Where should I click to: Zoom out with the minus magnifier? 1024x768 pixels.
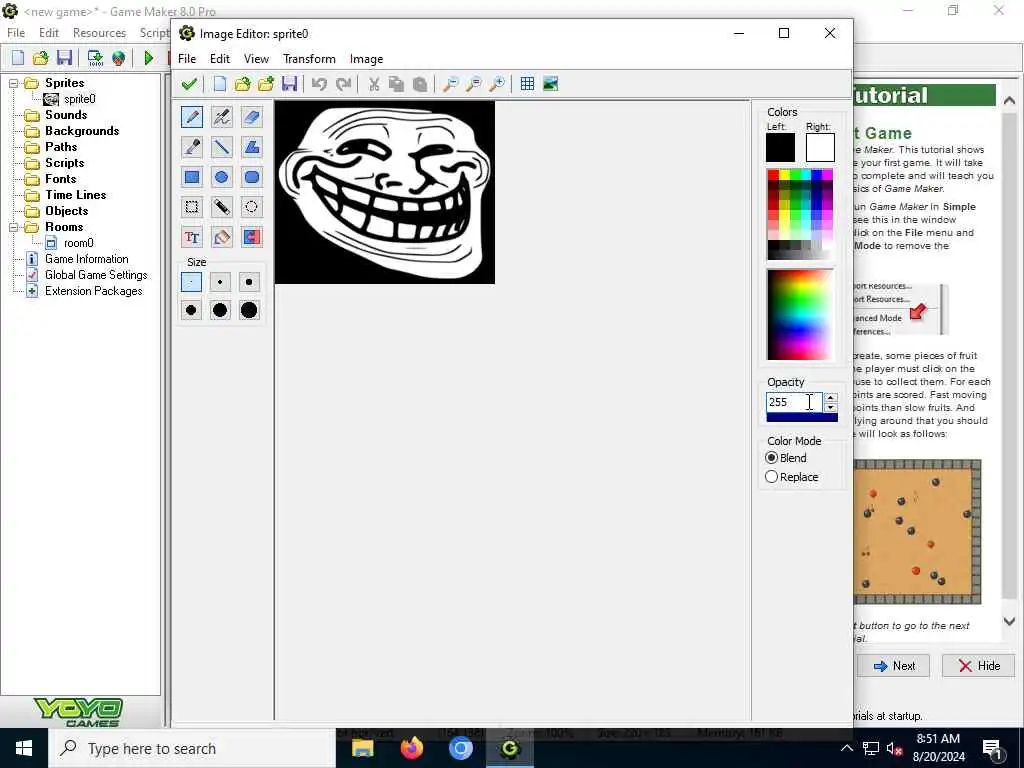(450, 84)
